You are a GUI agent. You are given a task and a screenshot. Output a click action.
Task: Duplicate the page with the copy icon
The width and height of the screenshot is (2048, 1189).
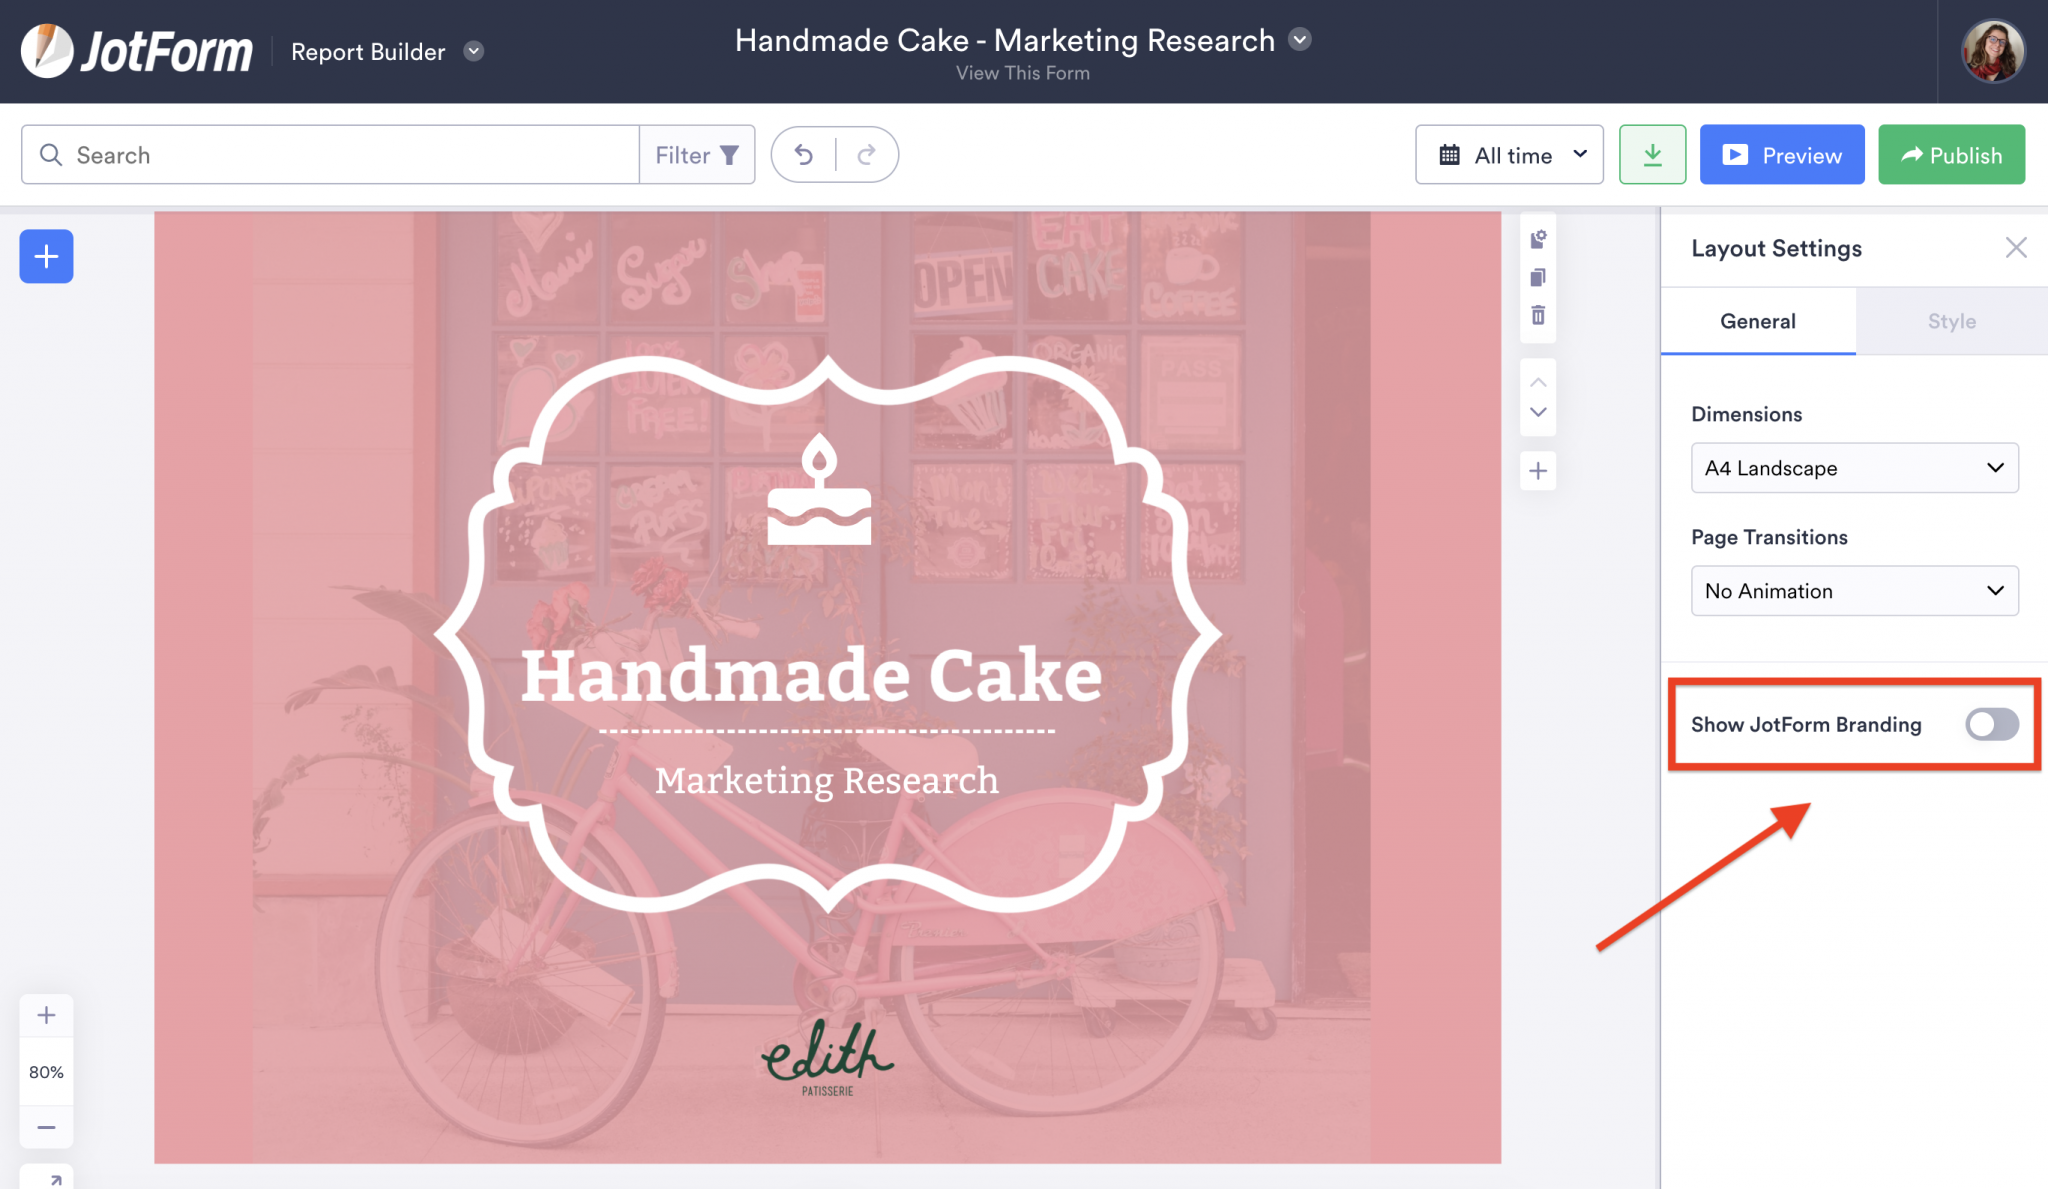(1538, 277)
